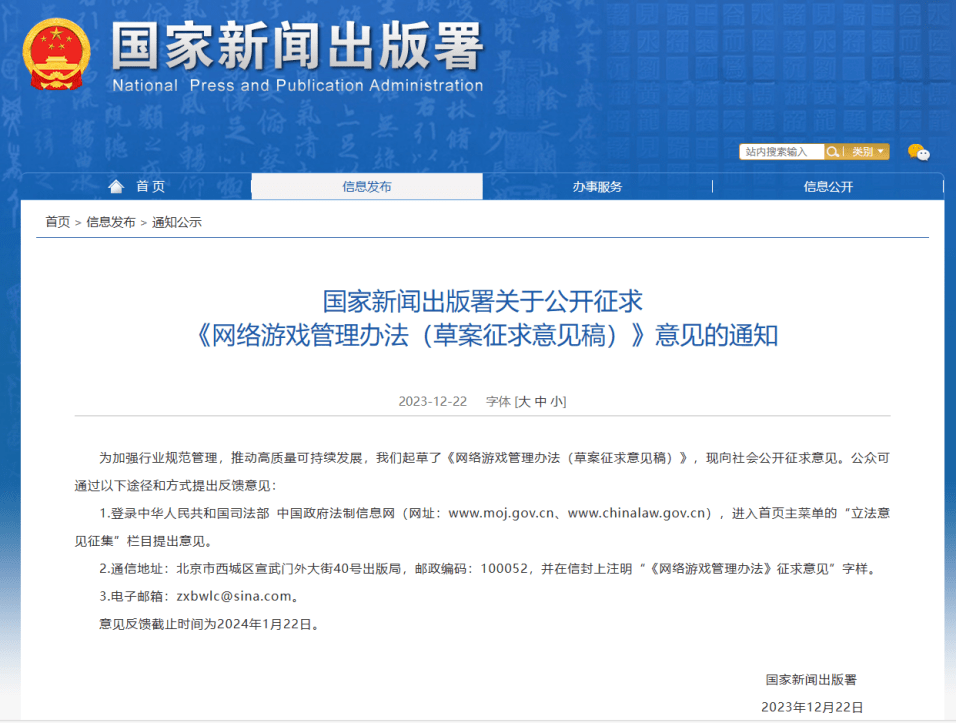Click 首页 in the breadcrumb trail
Screen dimensions: 956x723
[x=57, y=222]
